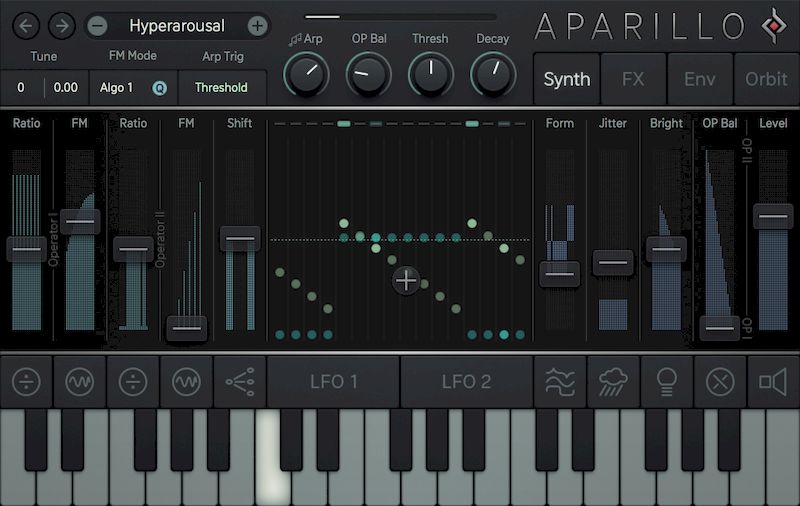This screenshot has width=800, height=506.
Task: Select the Bright light bulb icon
Action: click(666, 382)
